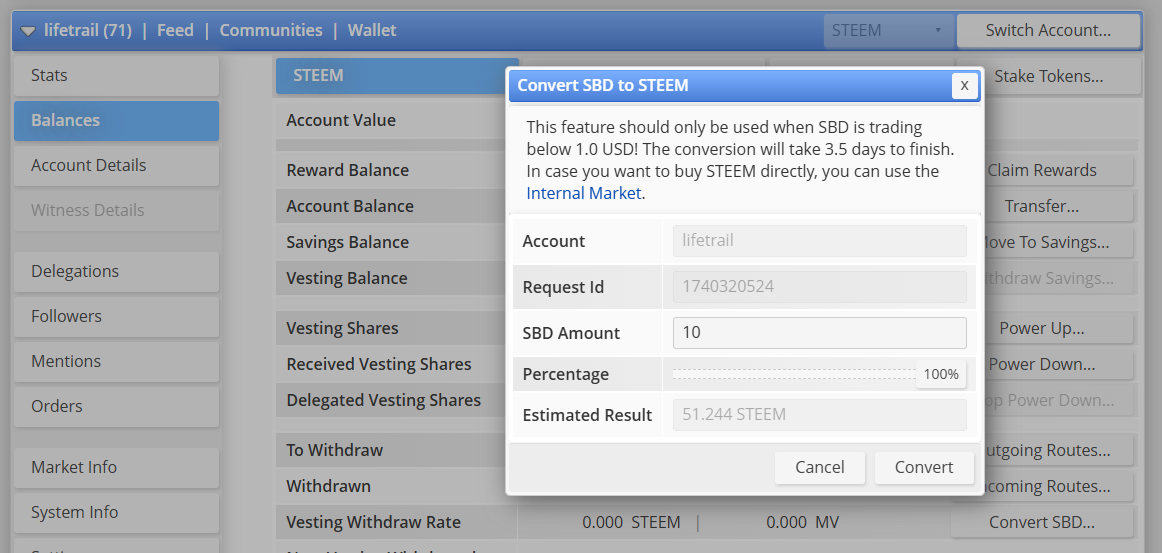Open the Delegations sidebar tab
Viewport: 1162px width, 553px height.
pyautogui.click(x=116, y=272)
